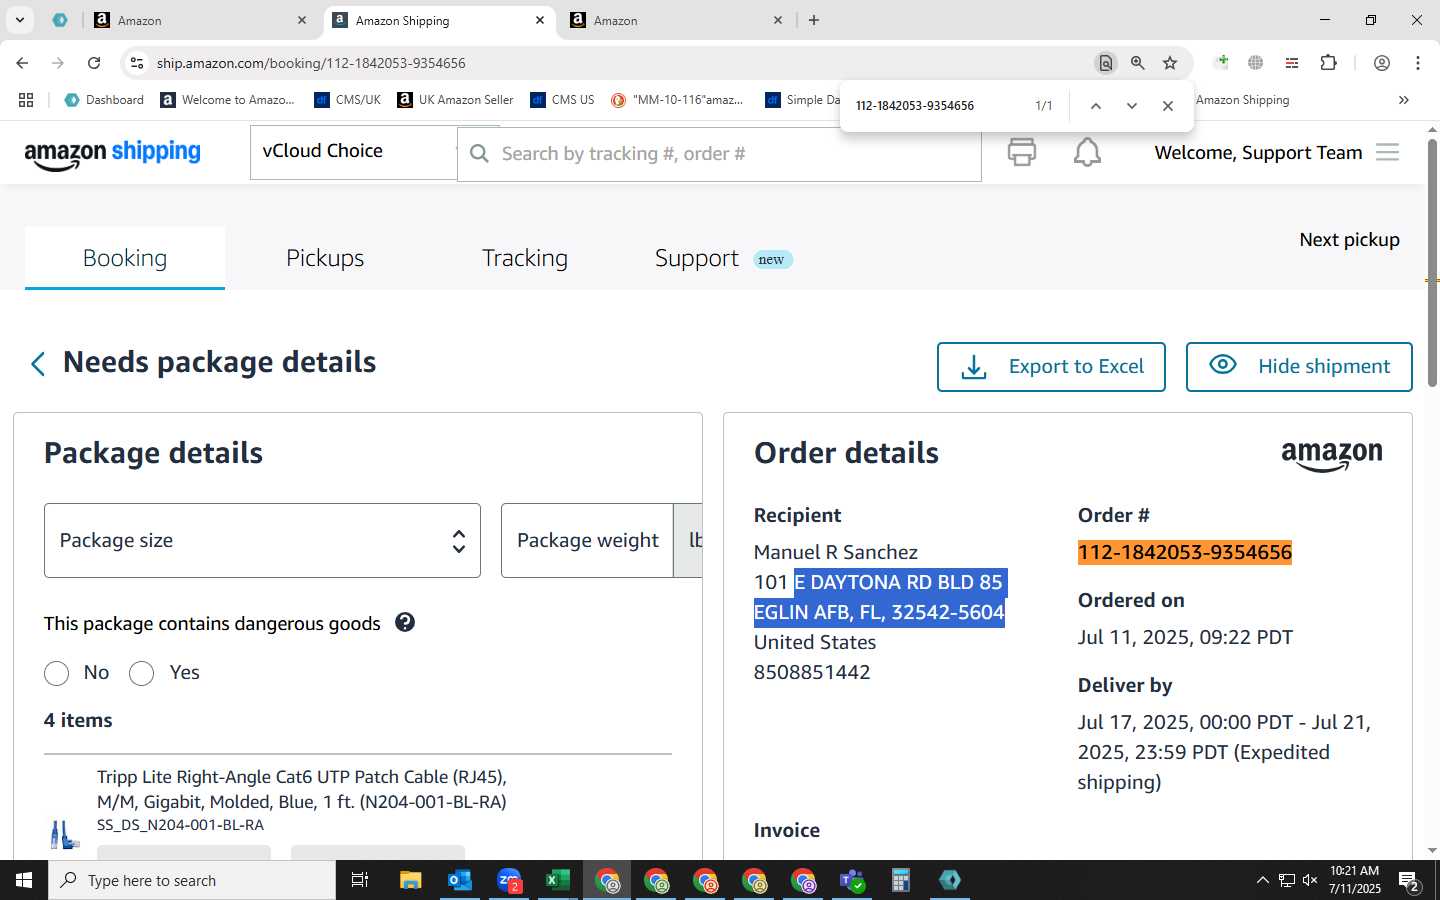The height and width of the screenshot is (900, 1440).
Task: Open UK Amazon Seller bookmark
Action: [x=455, y=100]
